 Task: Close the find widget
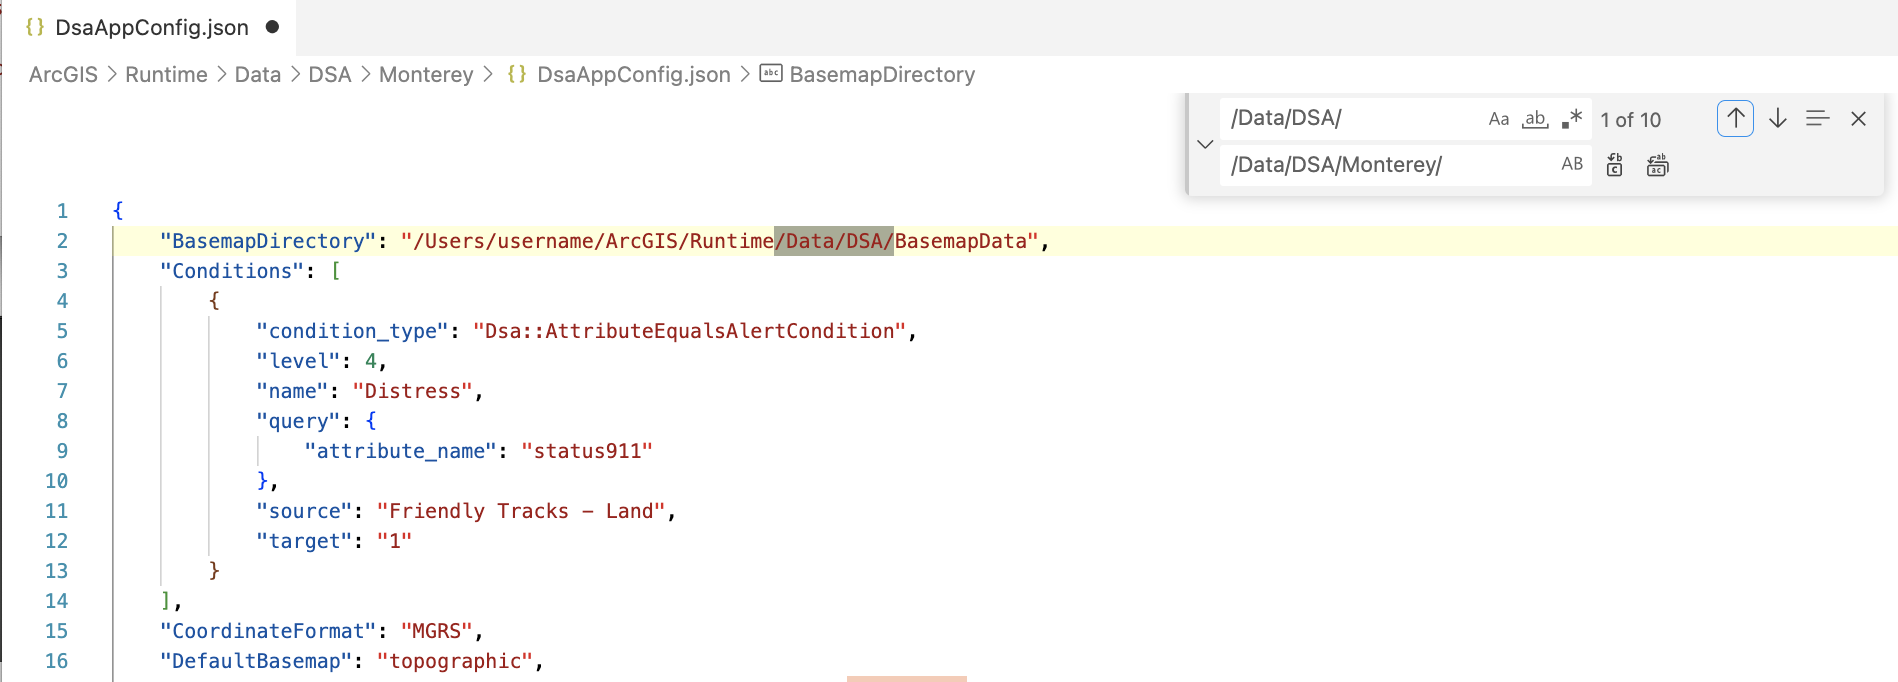[1859, 119]
